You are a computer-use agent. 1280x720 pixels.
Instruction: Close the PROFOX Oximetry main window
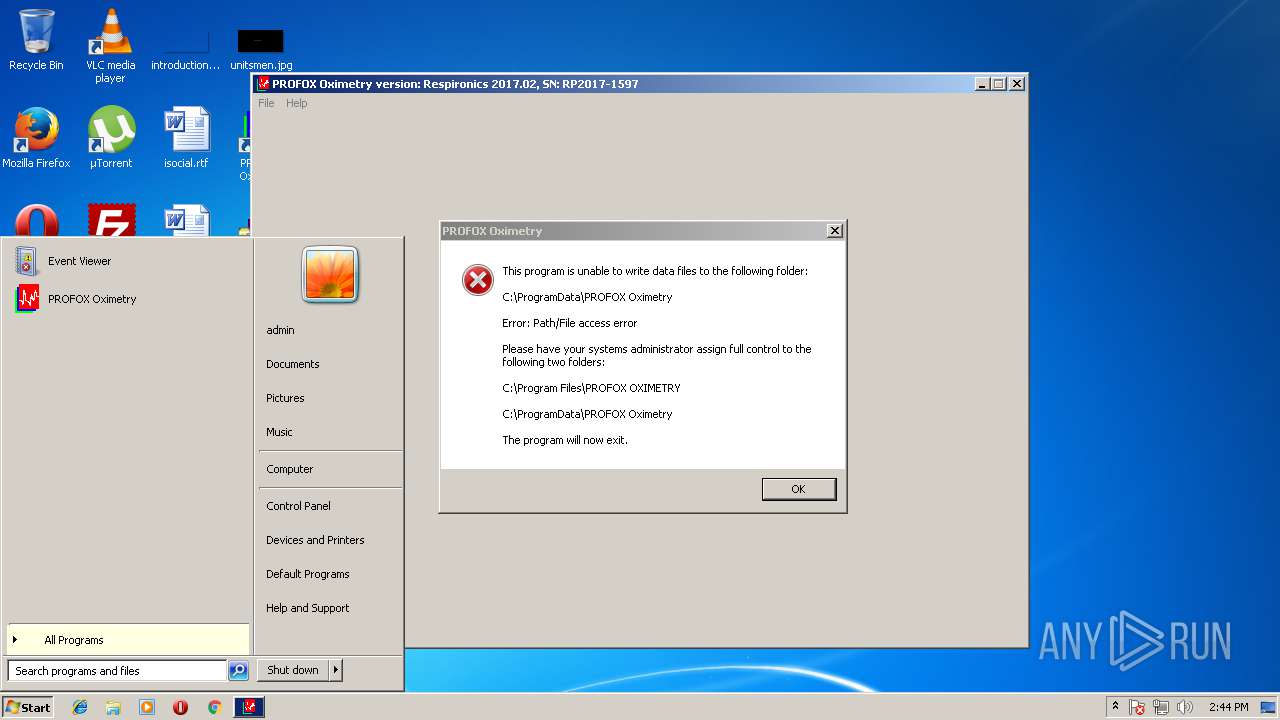point(1017,84)
